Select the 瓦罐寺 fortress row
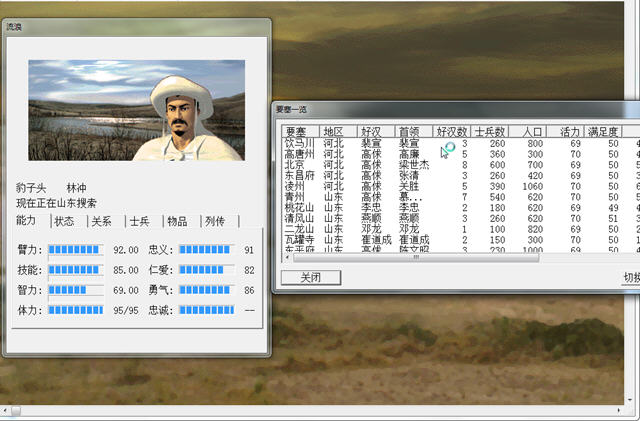The height and width of the screenshot is (421, 640). coord(460,240)
